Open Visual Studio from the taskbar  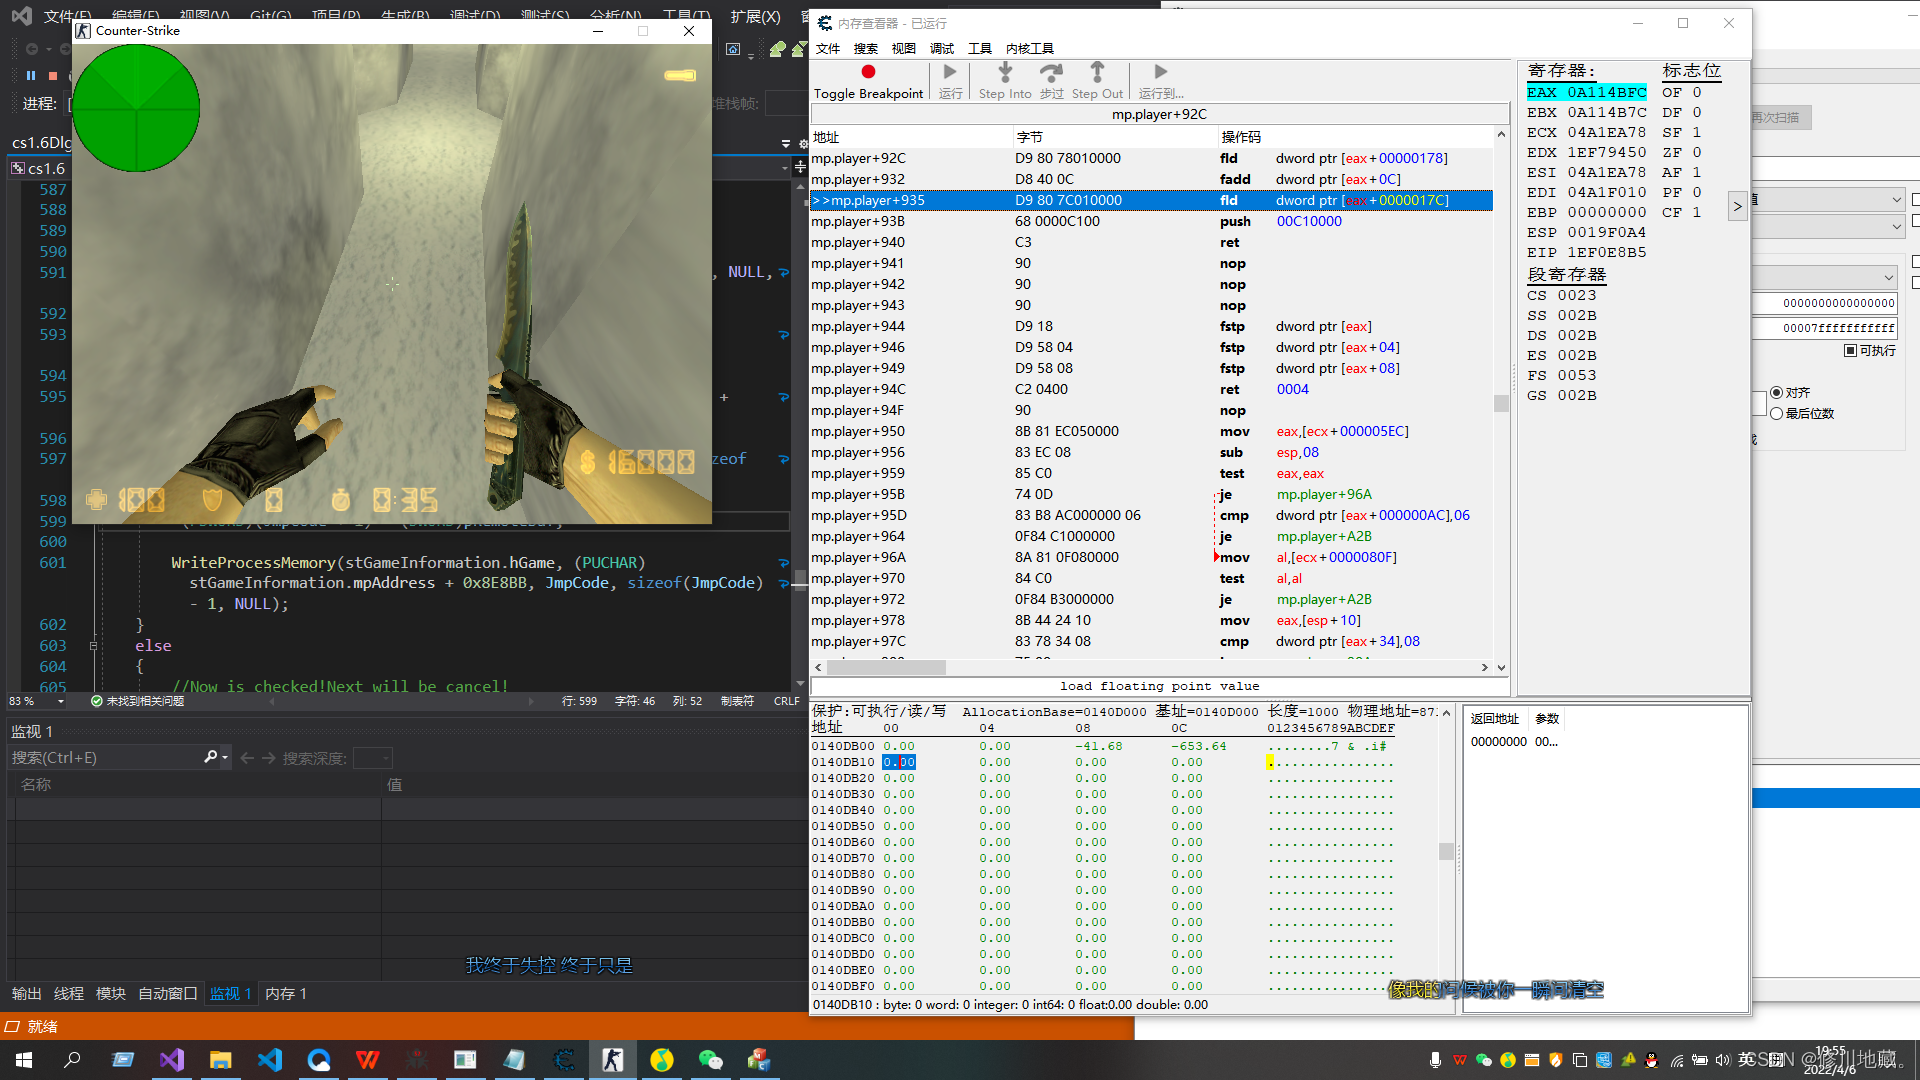click(x=172, y=1060)
